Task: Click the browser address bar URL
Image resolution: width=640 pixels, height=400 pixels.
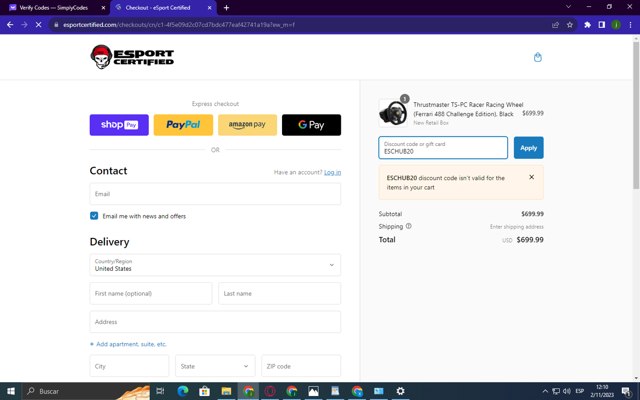Action: (x=179, y=25)
